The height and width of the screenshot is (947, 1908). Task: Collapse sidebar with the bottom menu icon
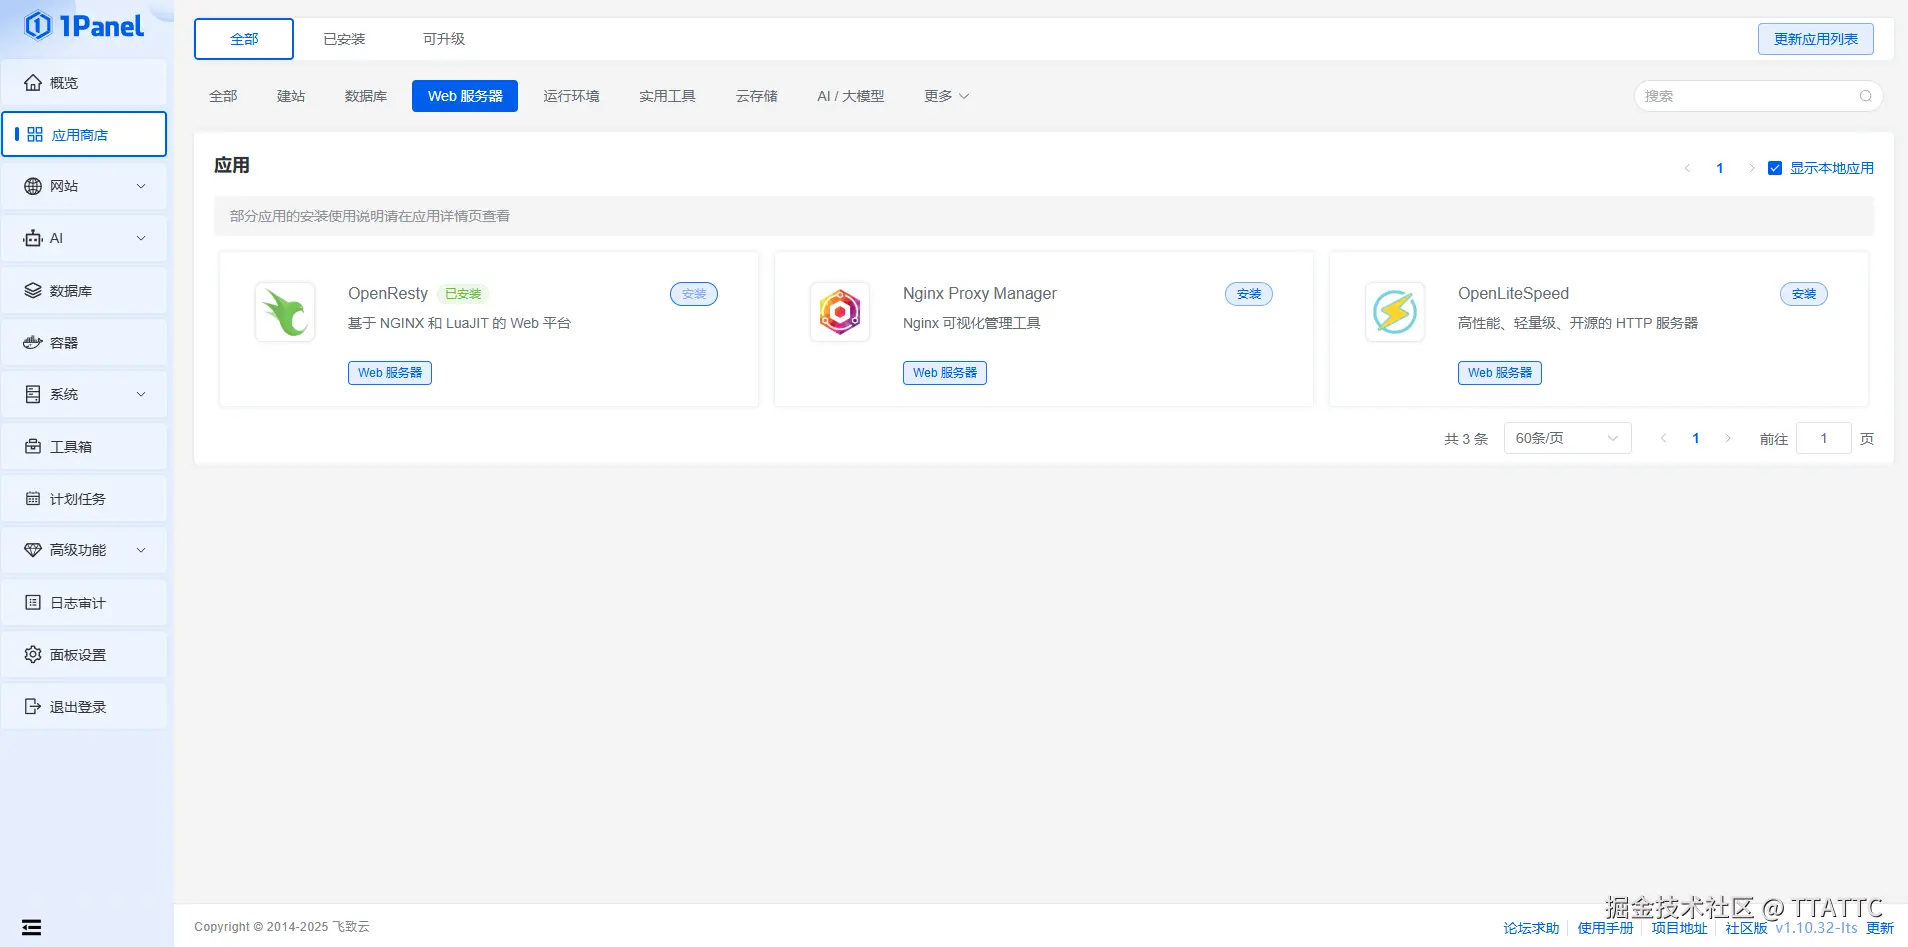click(32, 927)
